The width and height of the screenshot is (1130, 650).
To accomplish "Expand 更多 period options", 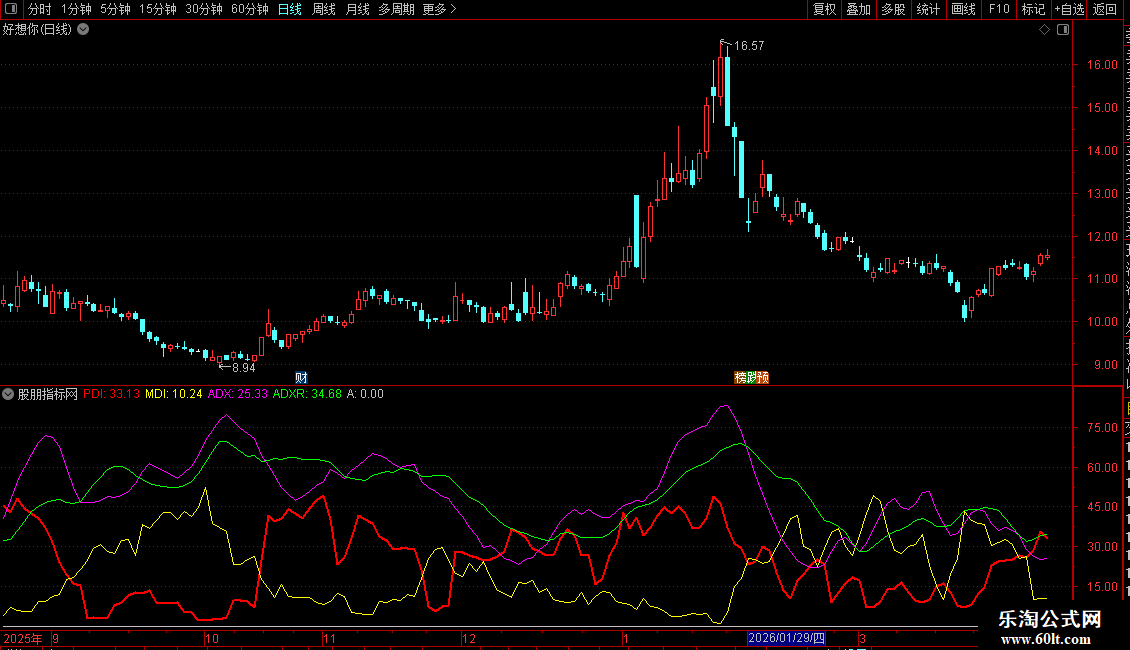I will click(439, 9).
